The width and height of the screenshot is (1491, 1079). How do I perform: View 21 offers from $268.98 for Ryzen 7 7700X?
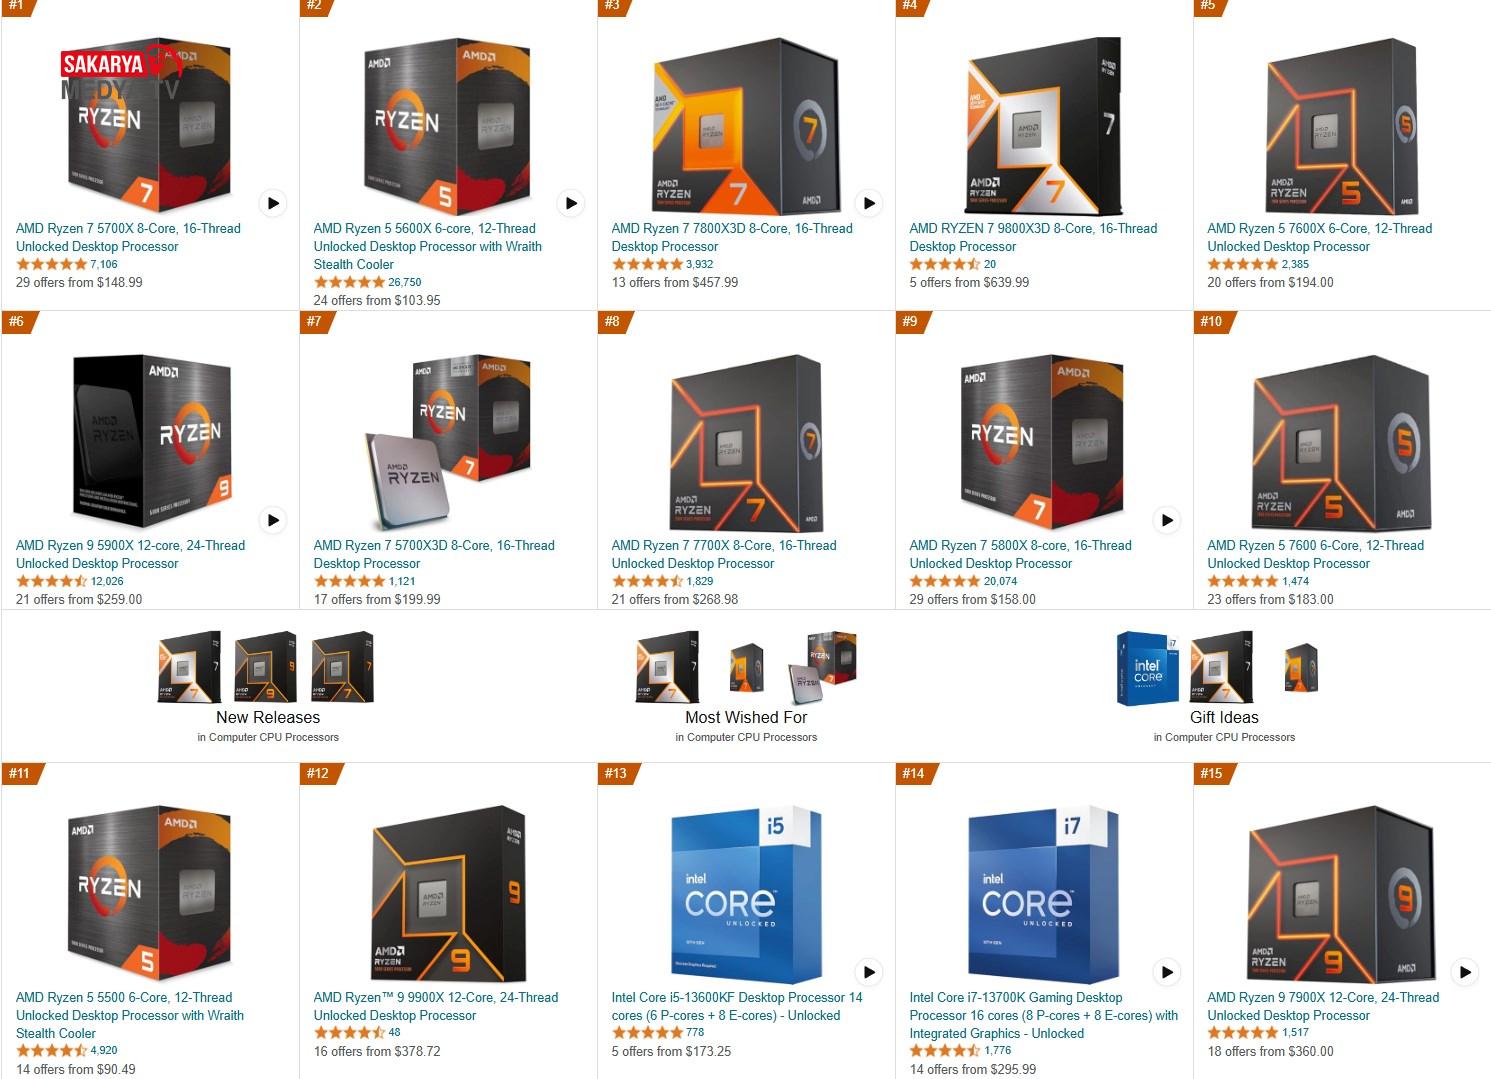pyautogui.click(x=675, y=599)
